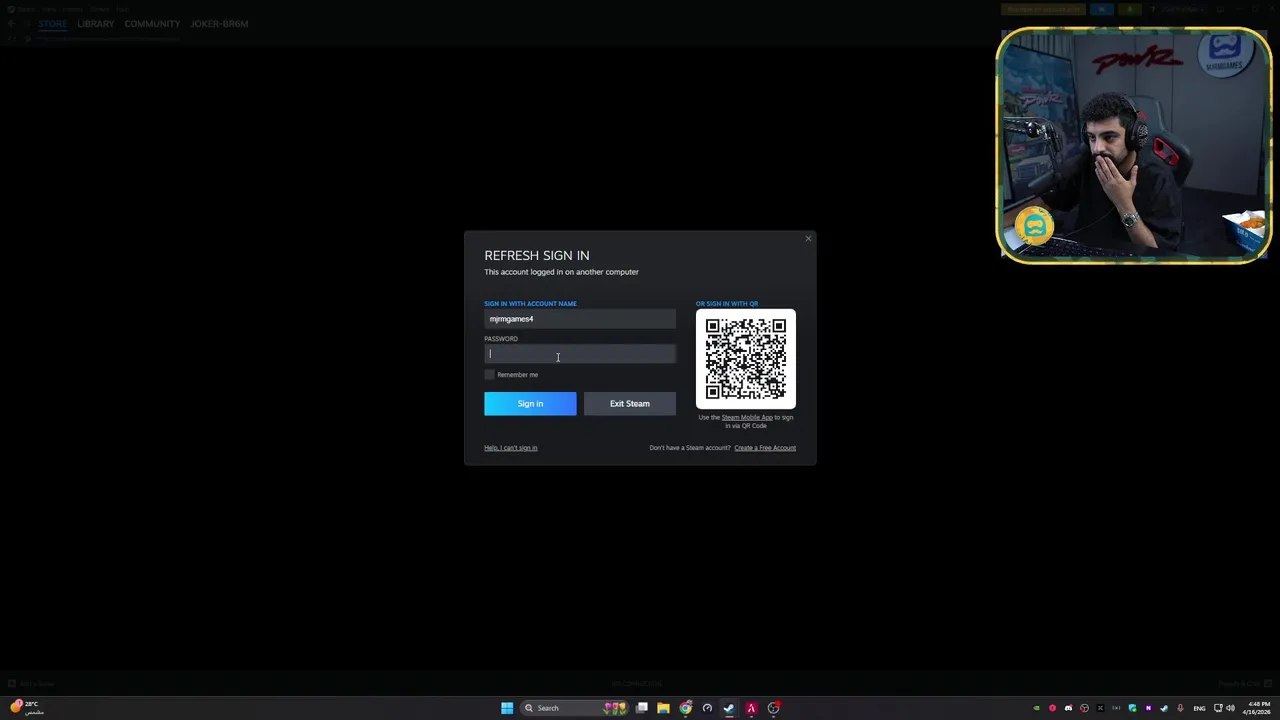Switch to the dimmed STORE tab
Image resolution: width=1280 pixels, height=720 pixels.
[x=53, y=24]
